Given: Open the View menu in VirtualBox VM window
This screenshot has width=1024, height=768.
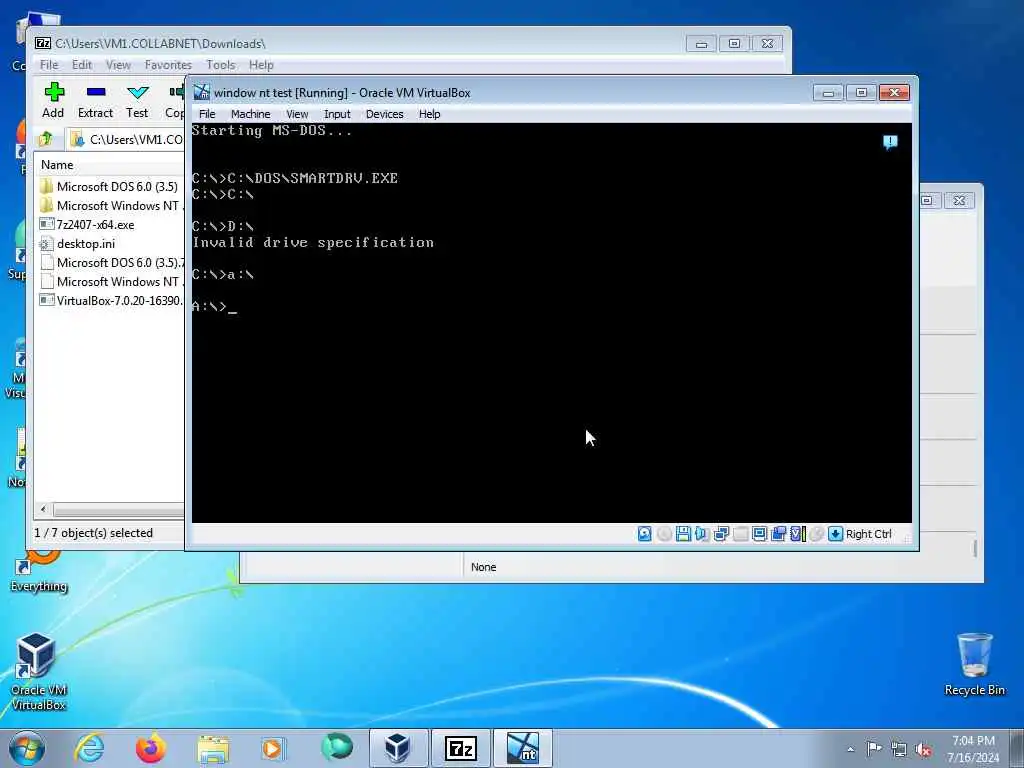Looking at the screenshot, I should [297, 114].
